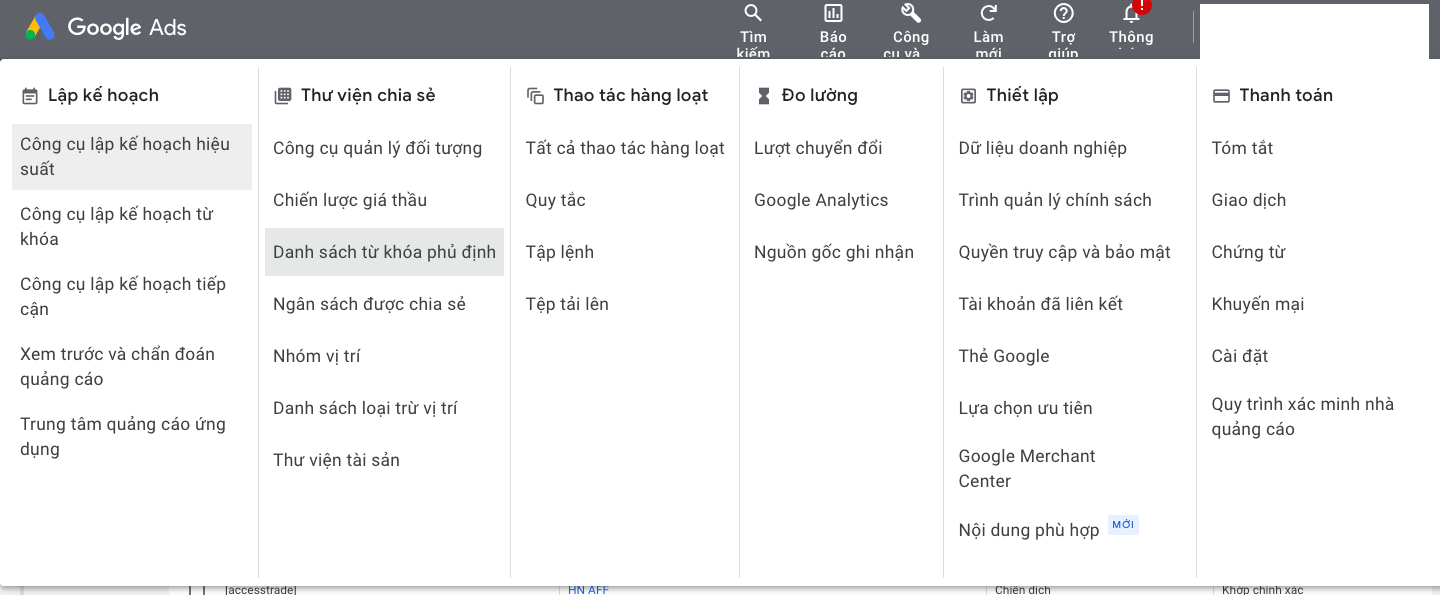Open the Trợ giúp help icon

[1064, 13]
